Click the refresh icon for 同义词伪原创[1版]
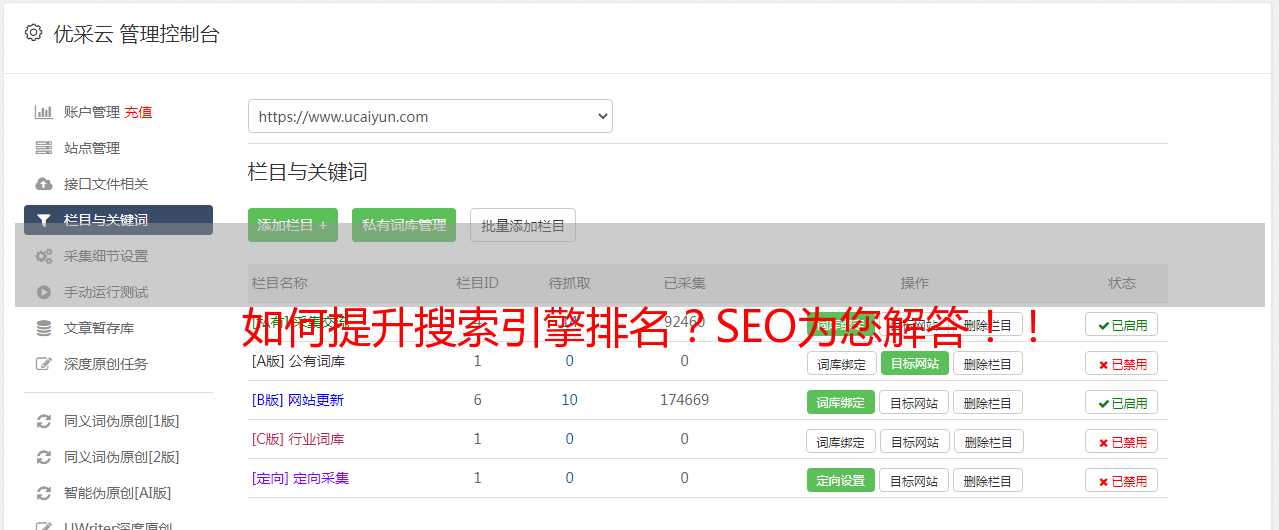The height and width of the screenshot is (530, 1279). pos(43,421)
